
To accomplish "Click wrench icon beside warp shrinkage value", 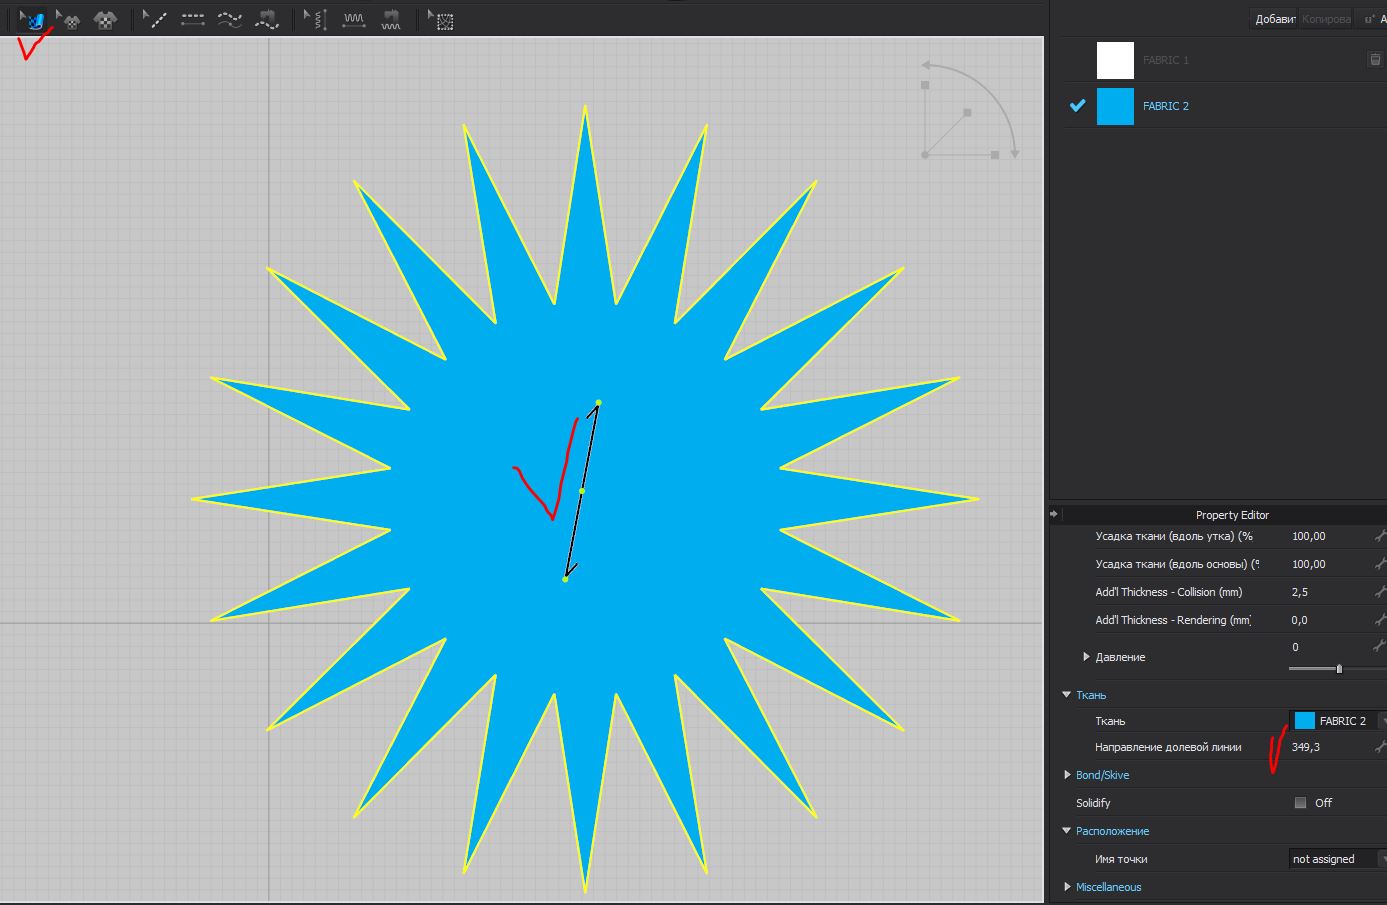I will pos(1380,564).
